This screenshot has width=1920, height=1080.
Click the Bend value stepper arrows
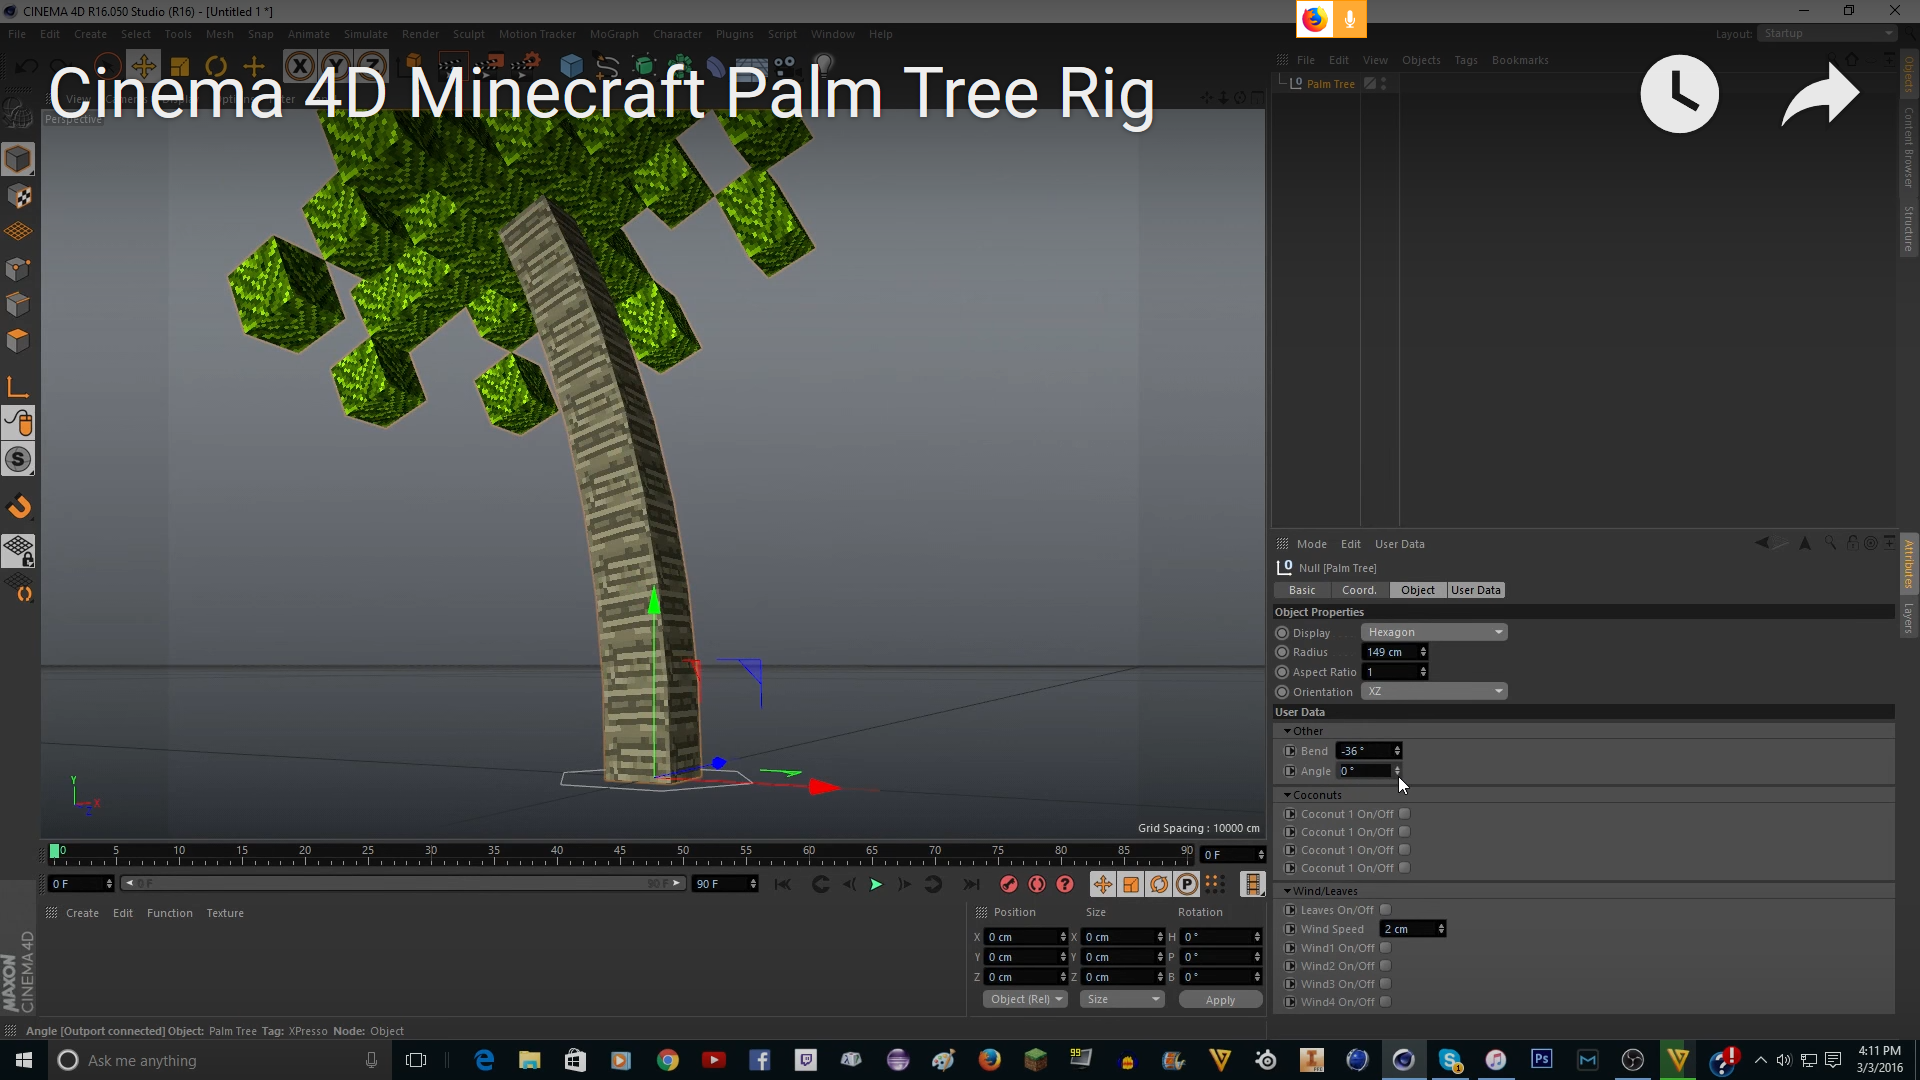(1397, 751)
